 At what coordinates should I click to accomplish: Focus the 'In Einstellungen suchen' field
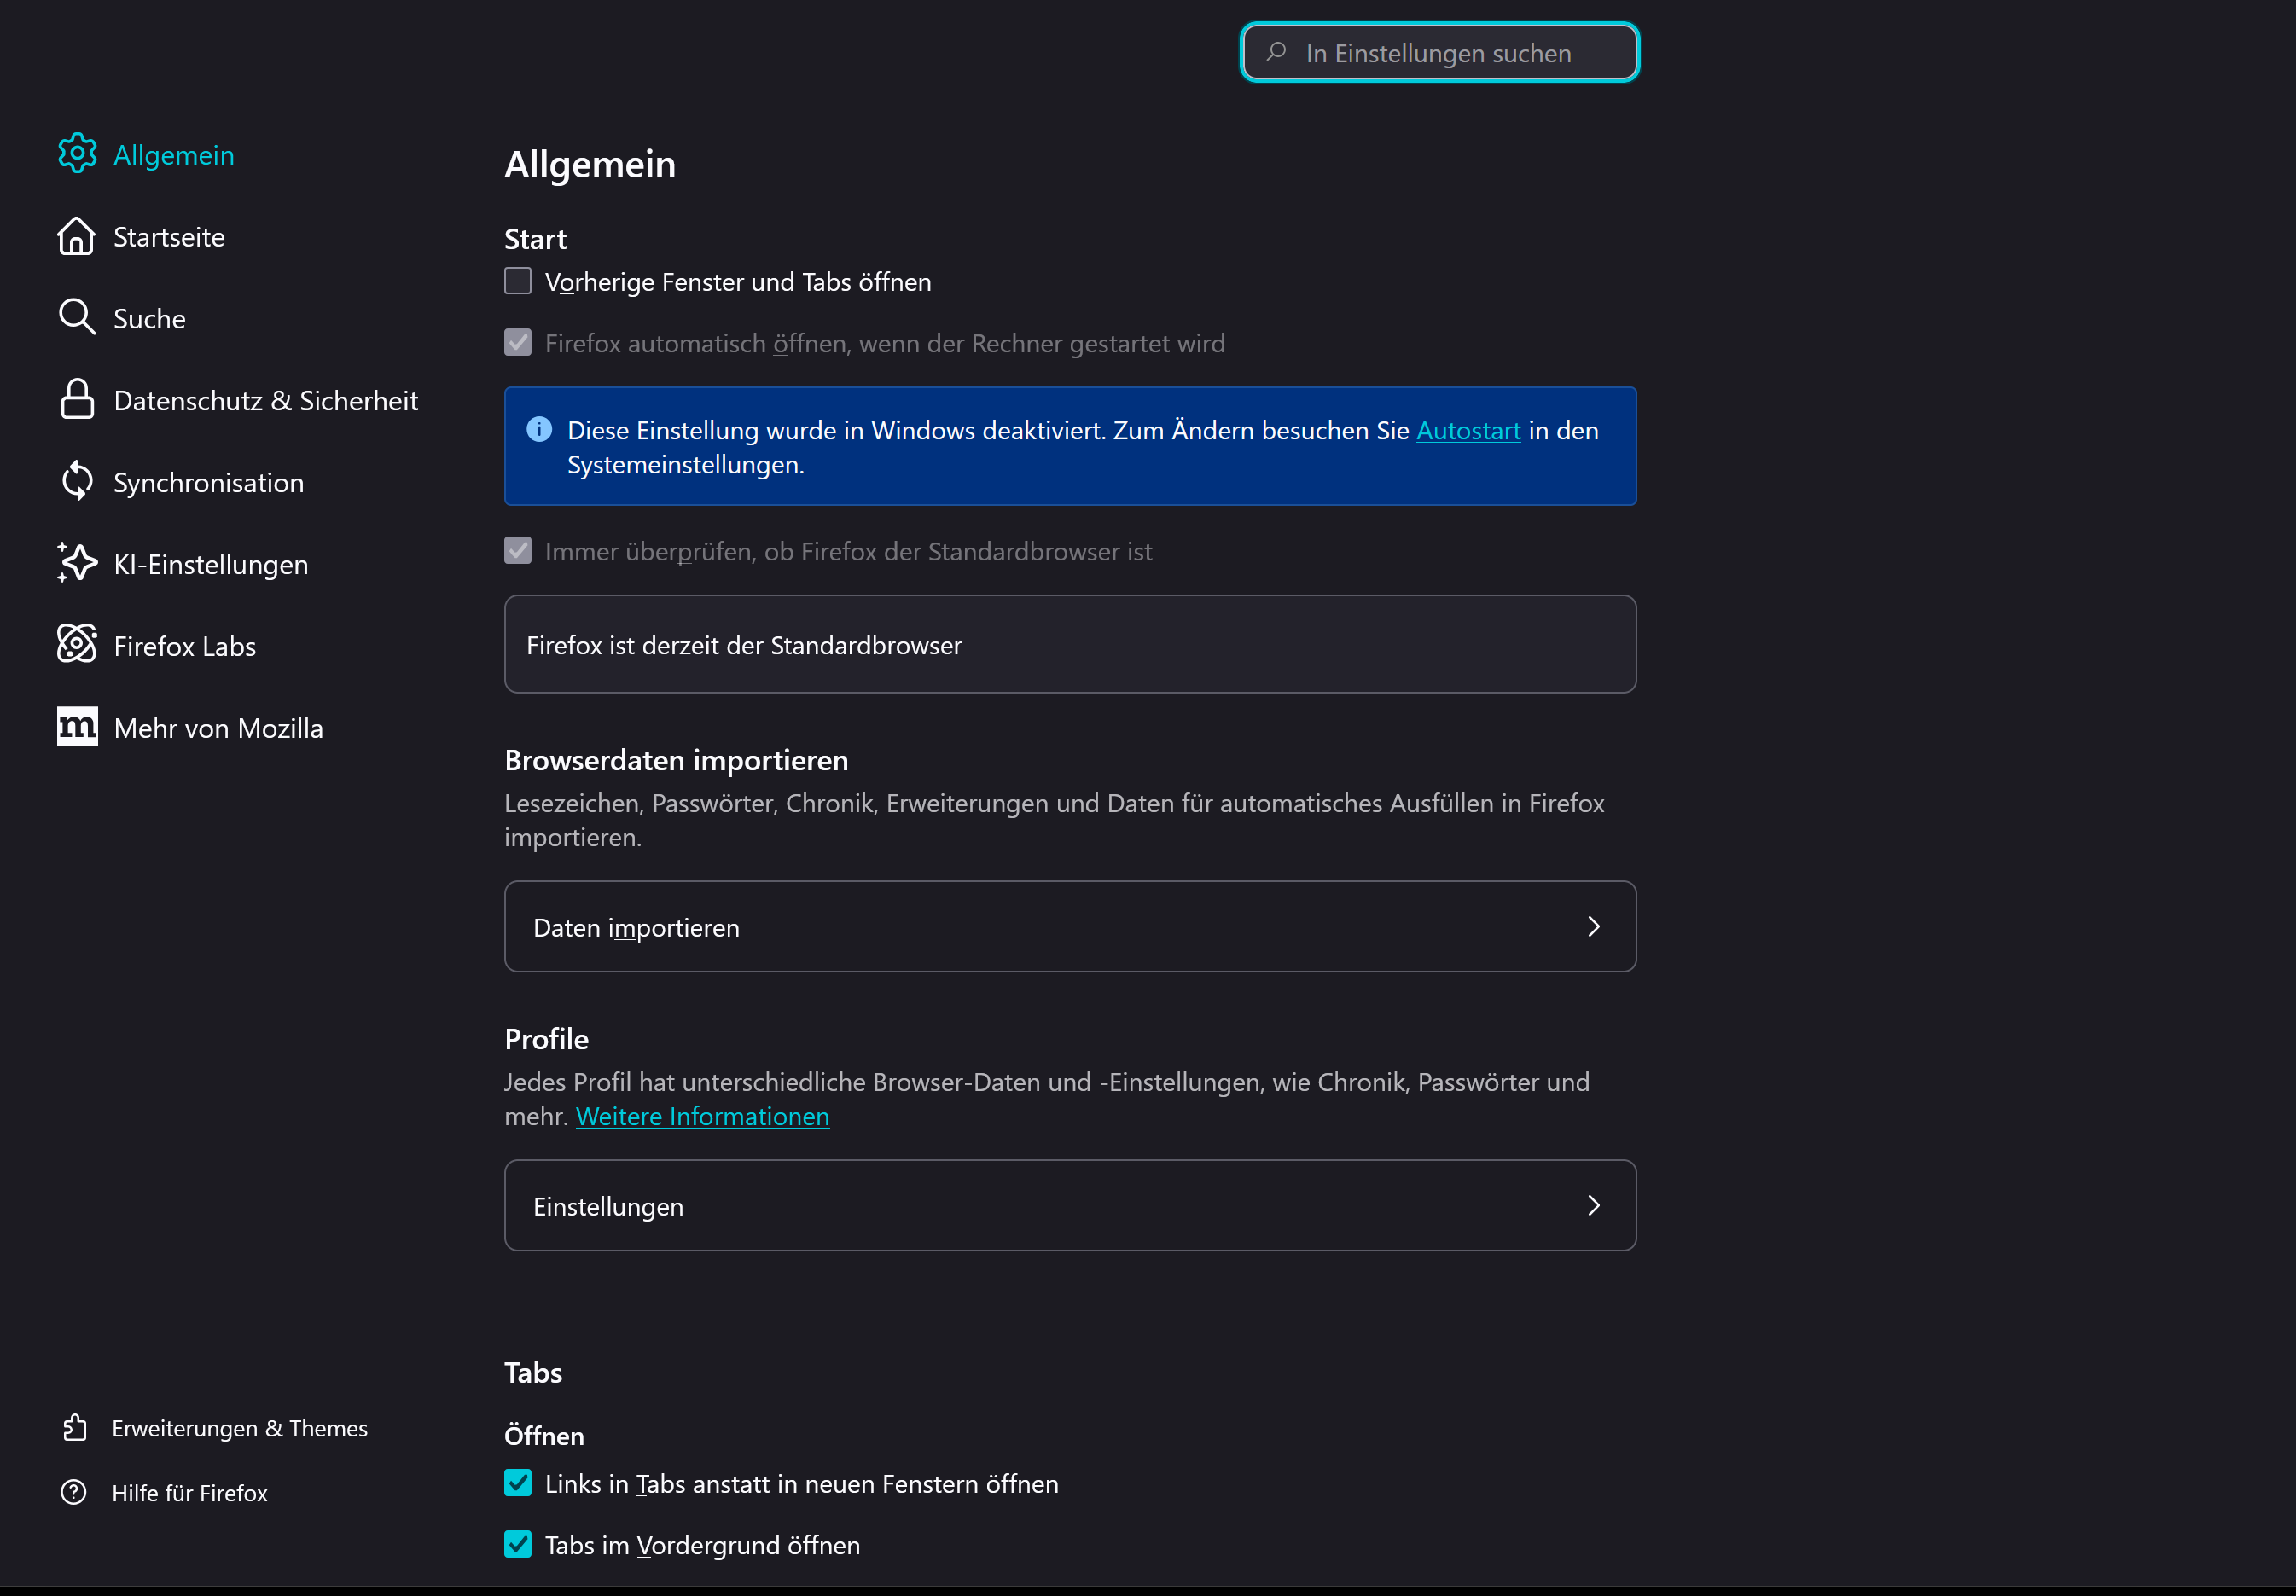[1439, 52]
